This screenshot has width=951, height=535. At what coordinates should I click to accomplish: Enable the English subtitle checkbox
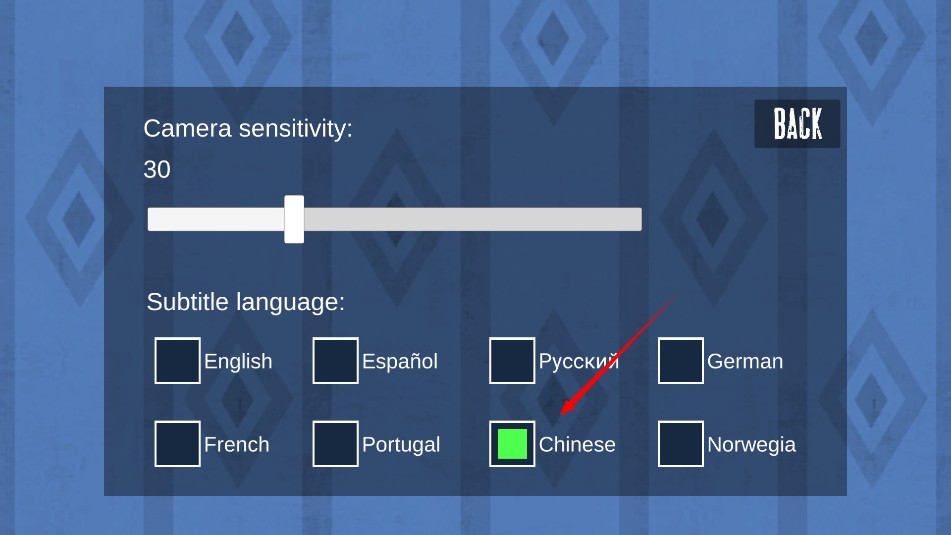(x=177, y=361)
